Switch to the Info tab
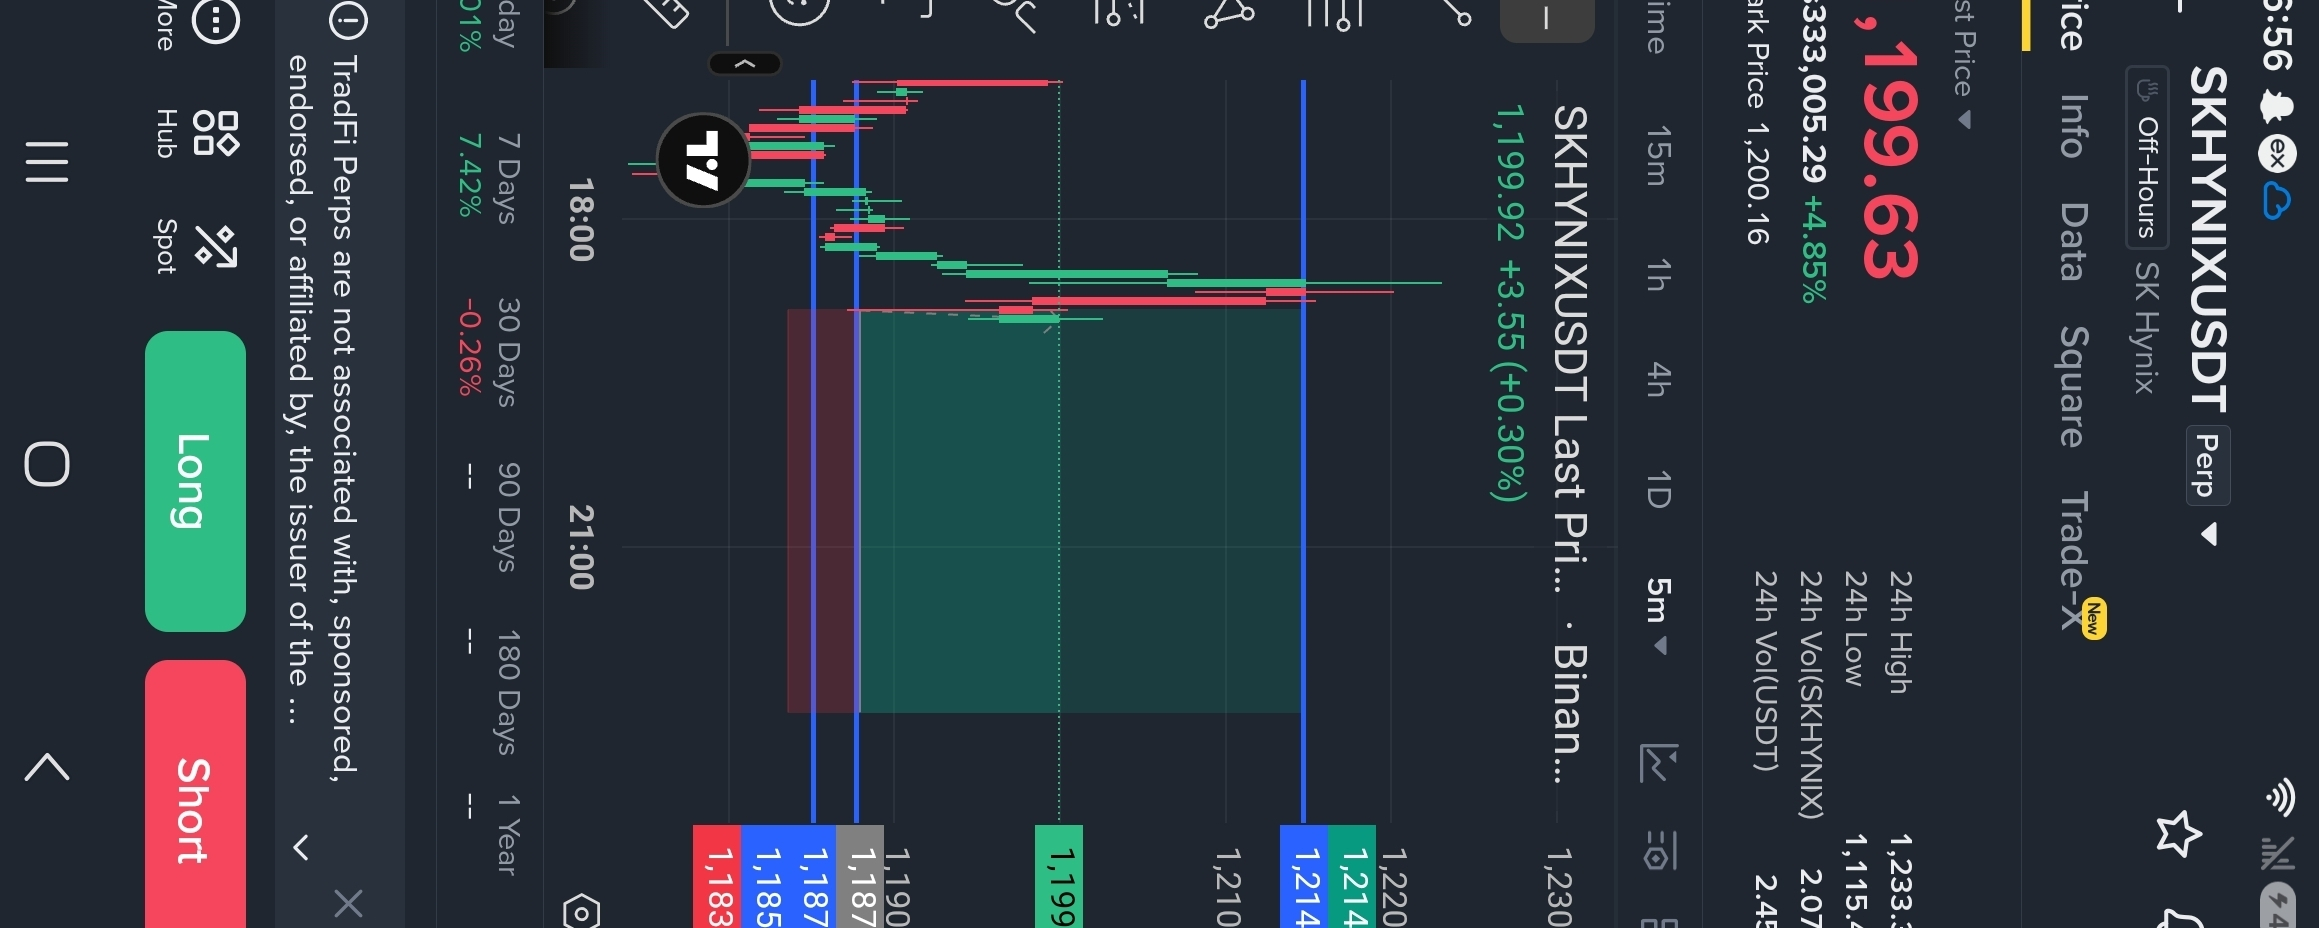The image size is (2319, 928). (2073, 127)
